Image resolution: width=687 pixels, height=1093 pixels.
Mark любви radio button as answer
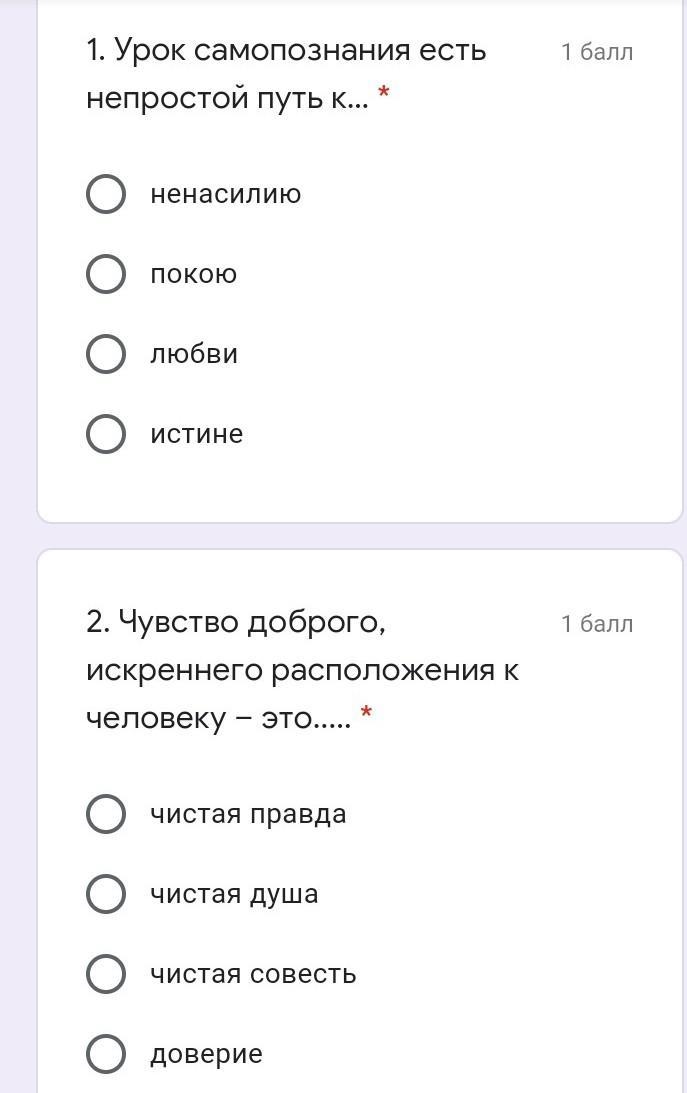[106, 353]
